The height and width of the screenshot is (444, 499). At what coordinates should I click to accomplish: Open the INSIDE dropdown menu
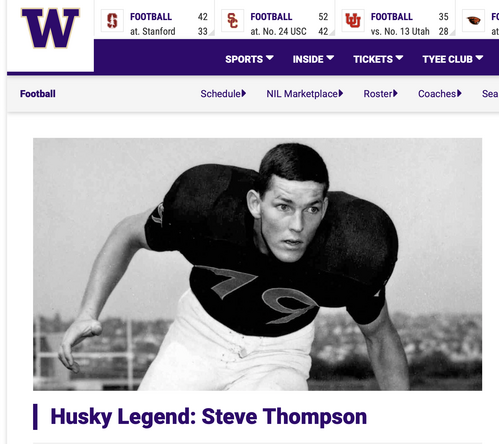313,59
